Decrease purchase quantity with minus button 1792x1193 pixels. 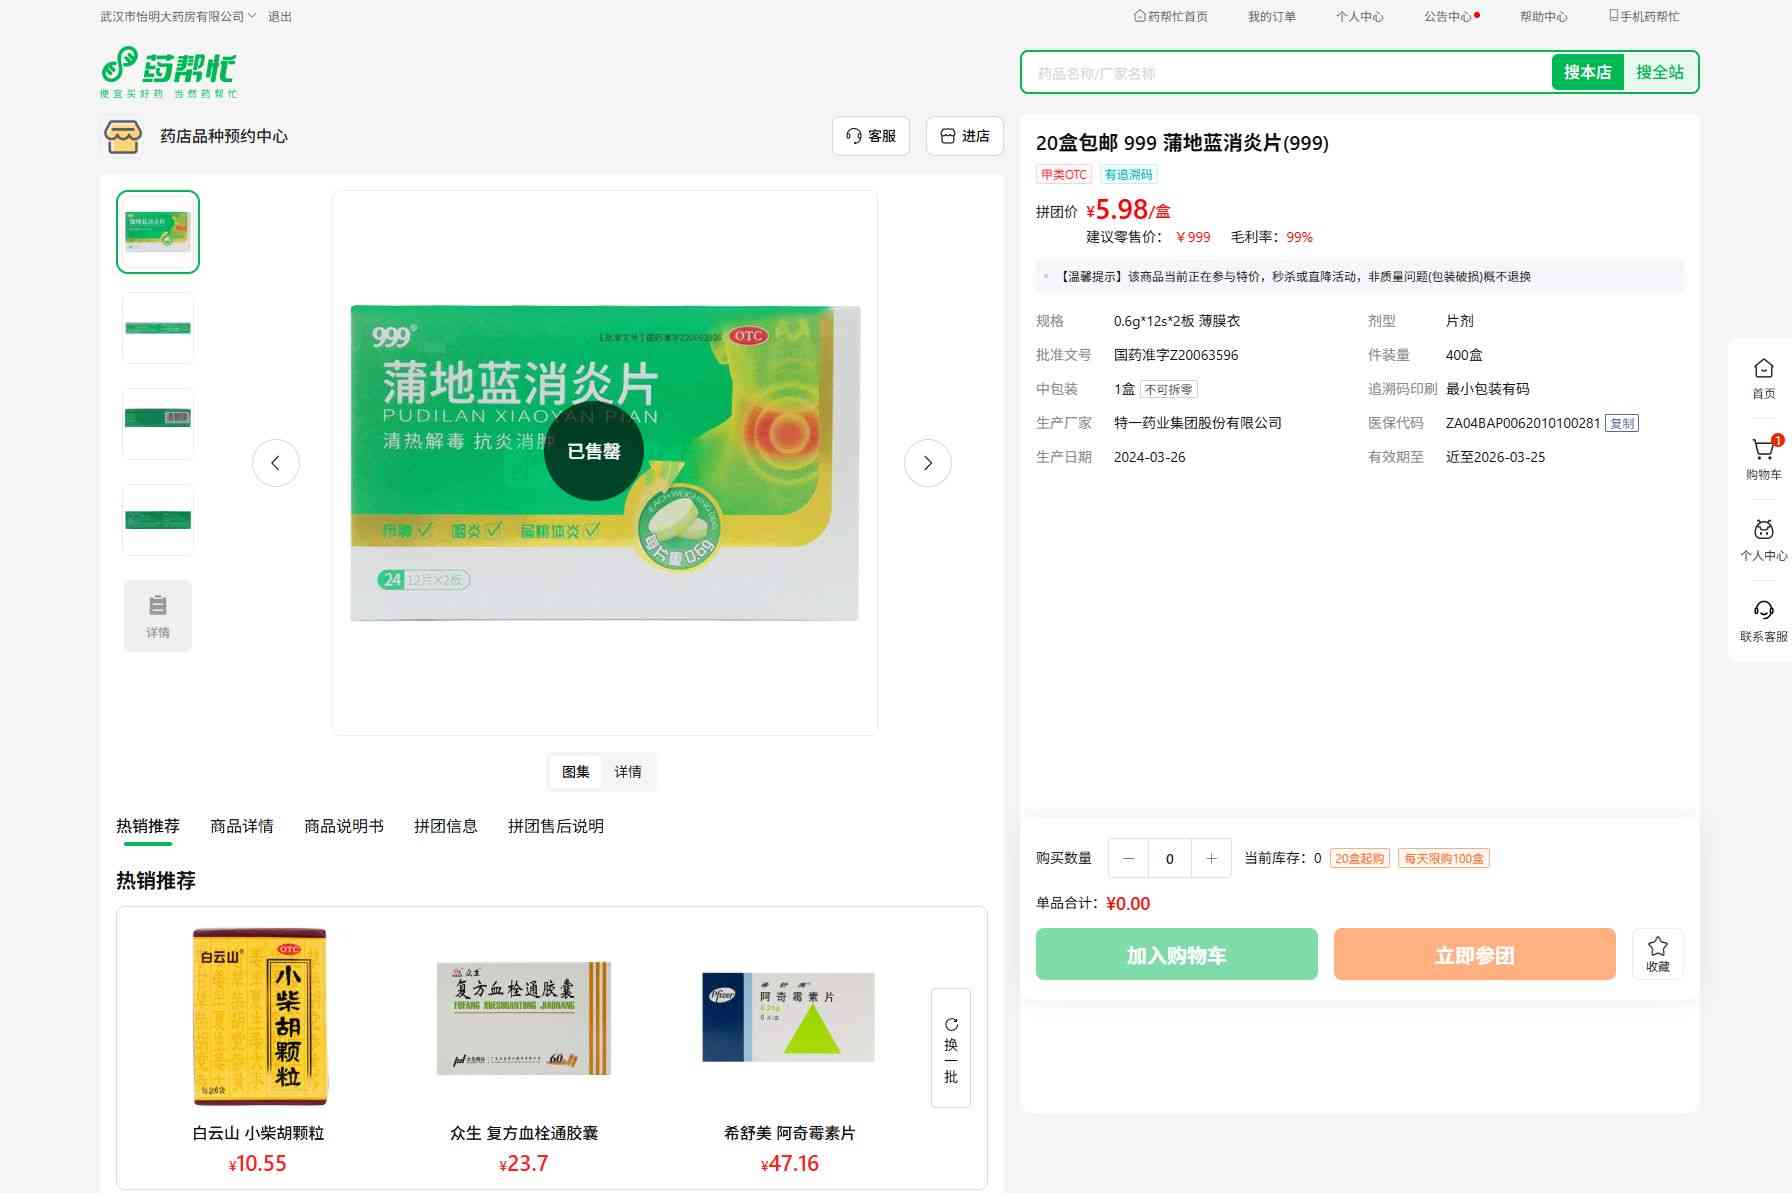click(x=1128, y=858)
